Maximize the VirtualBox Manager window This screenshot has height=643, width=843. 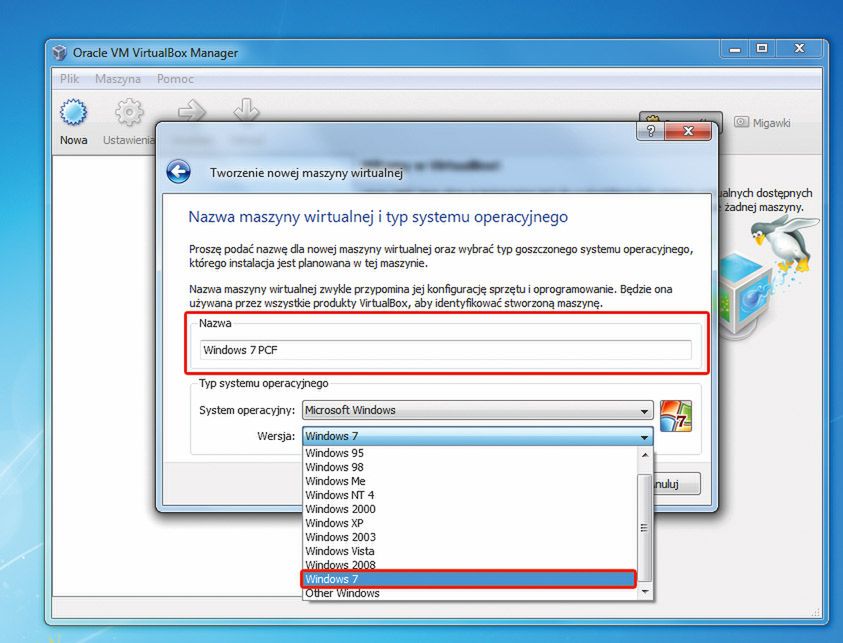(x=762, y=49)
